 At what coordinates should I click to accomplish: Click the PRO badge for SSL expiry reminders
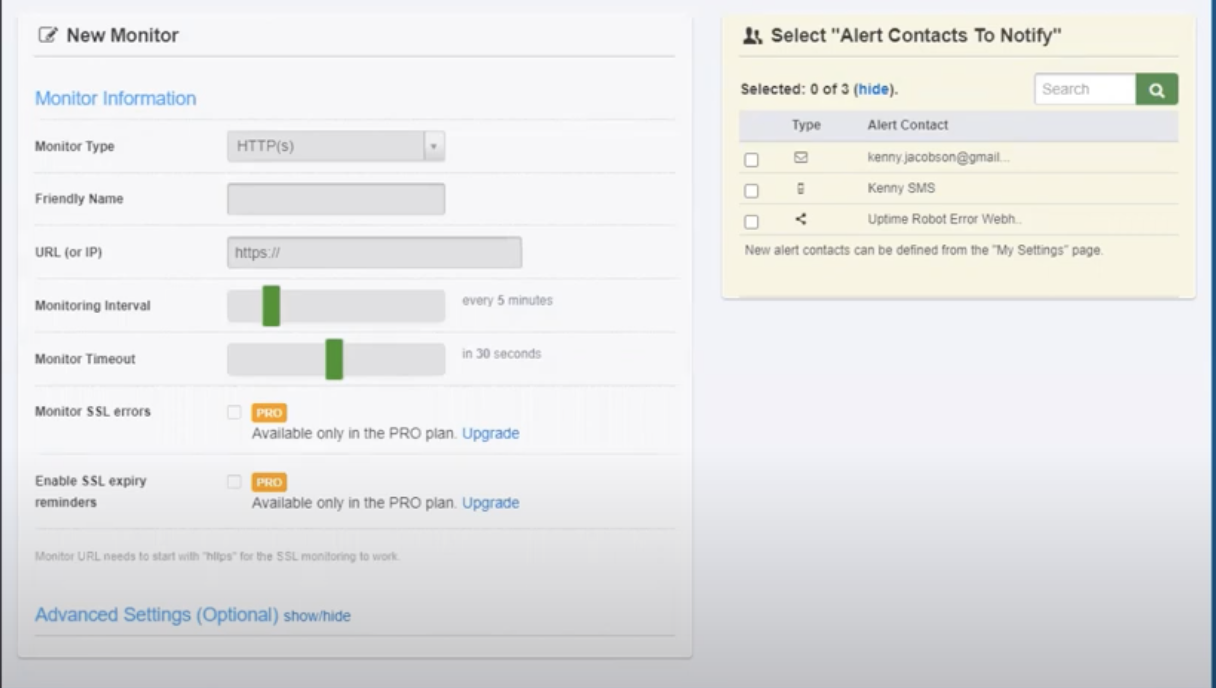pyautogui.click(x=269, y=482)
